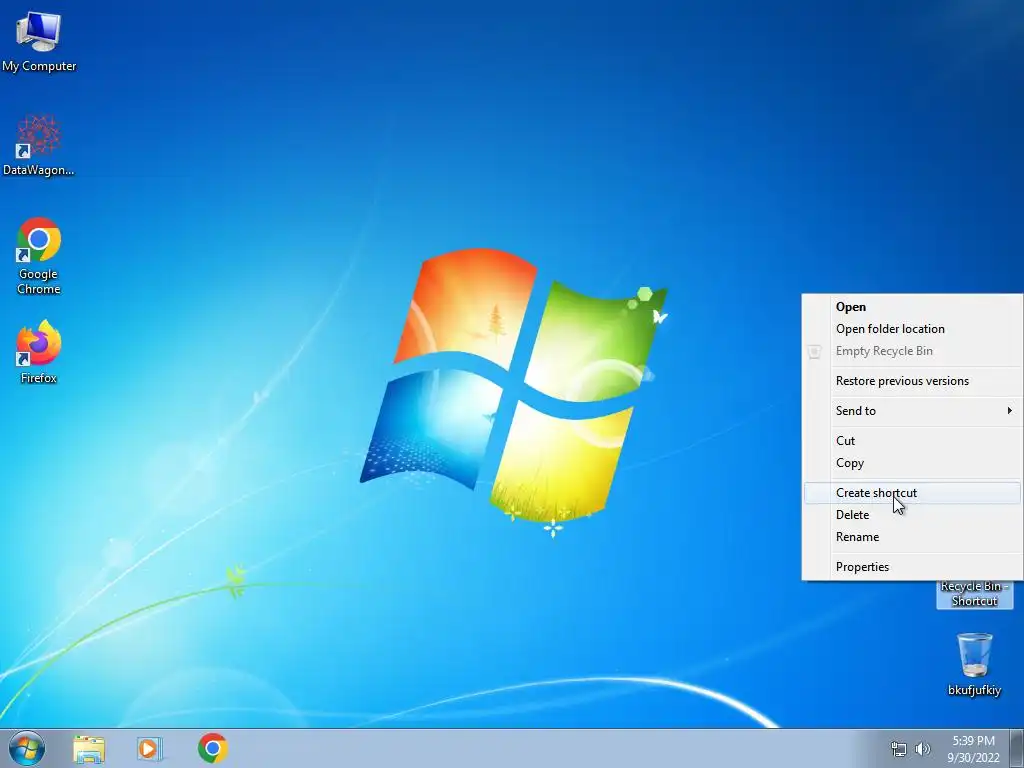Click the Show desktop strip at taskbar end
Screen dimensions: 1024x768
click(x=1017, y=748)
